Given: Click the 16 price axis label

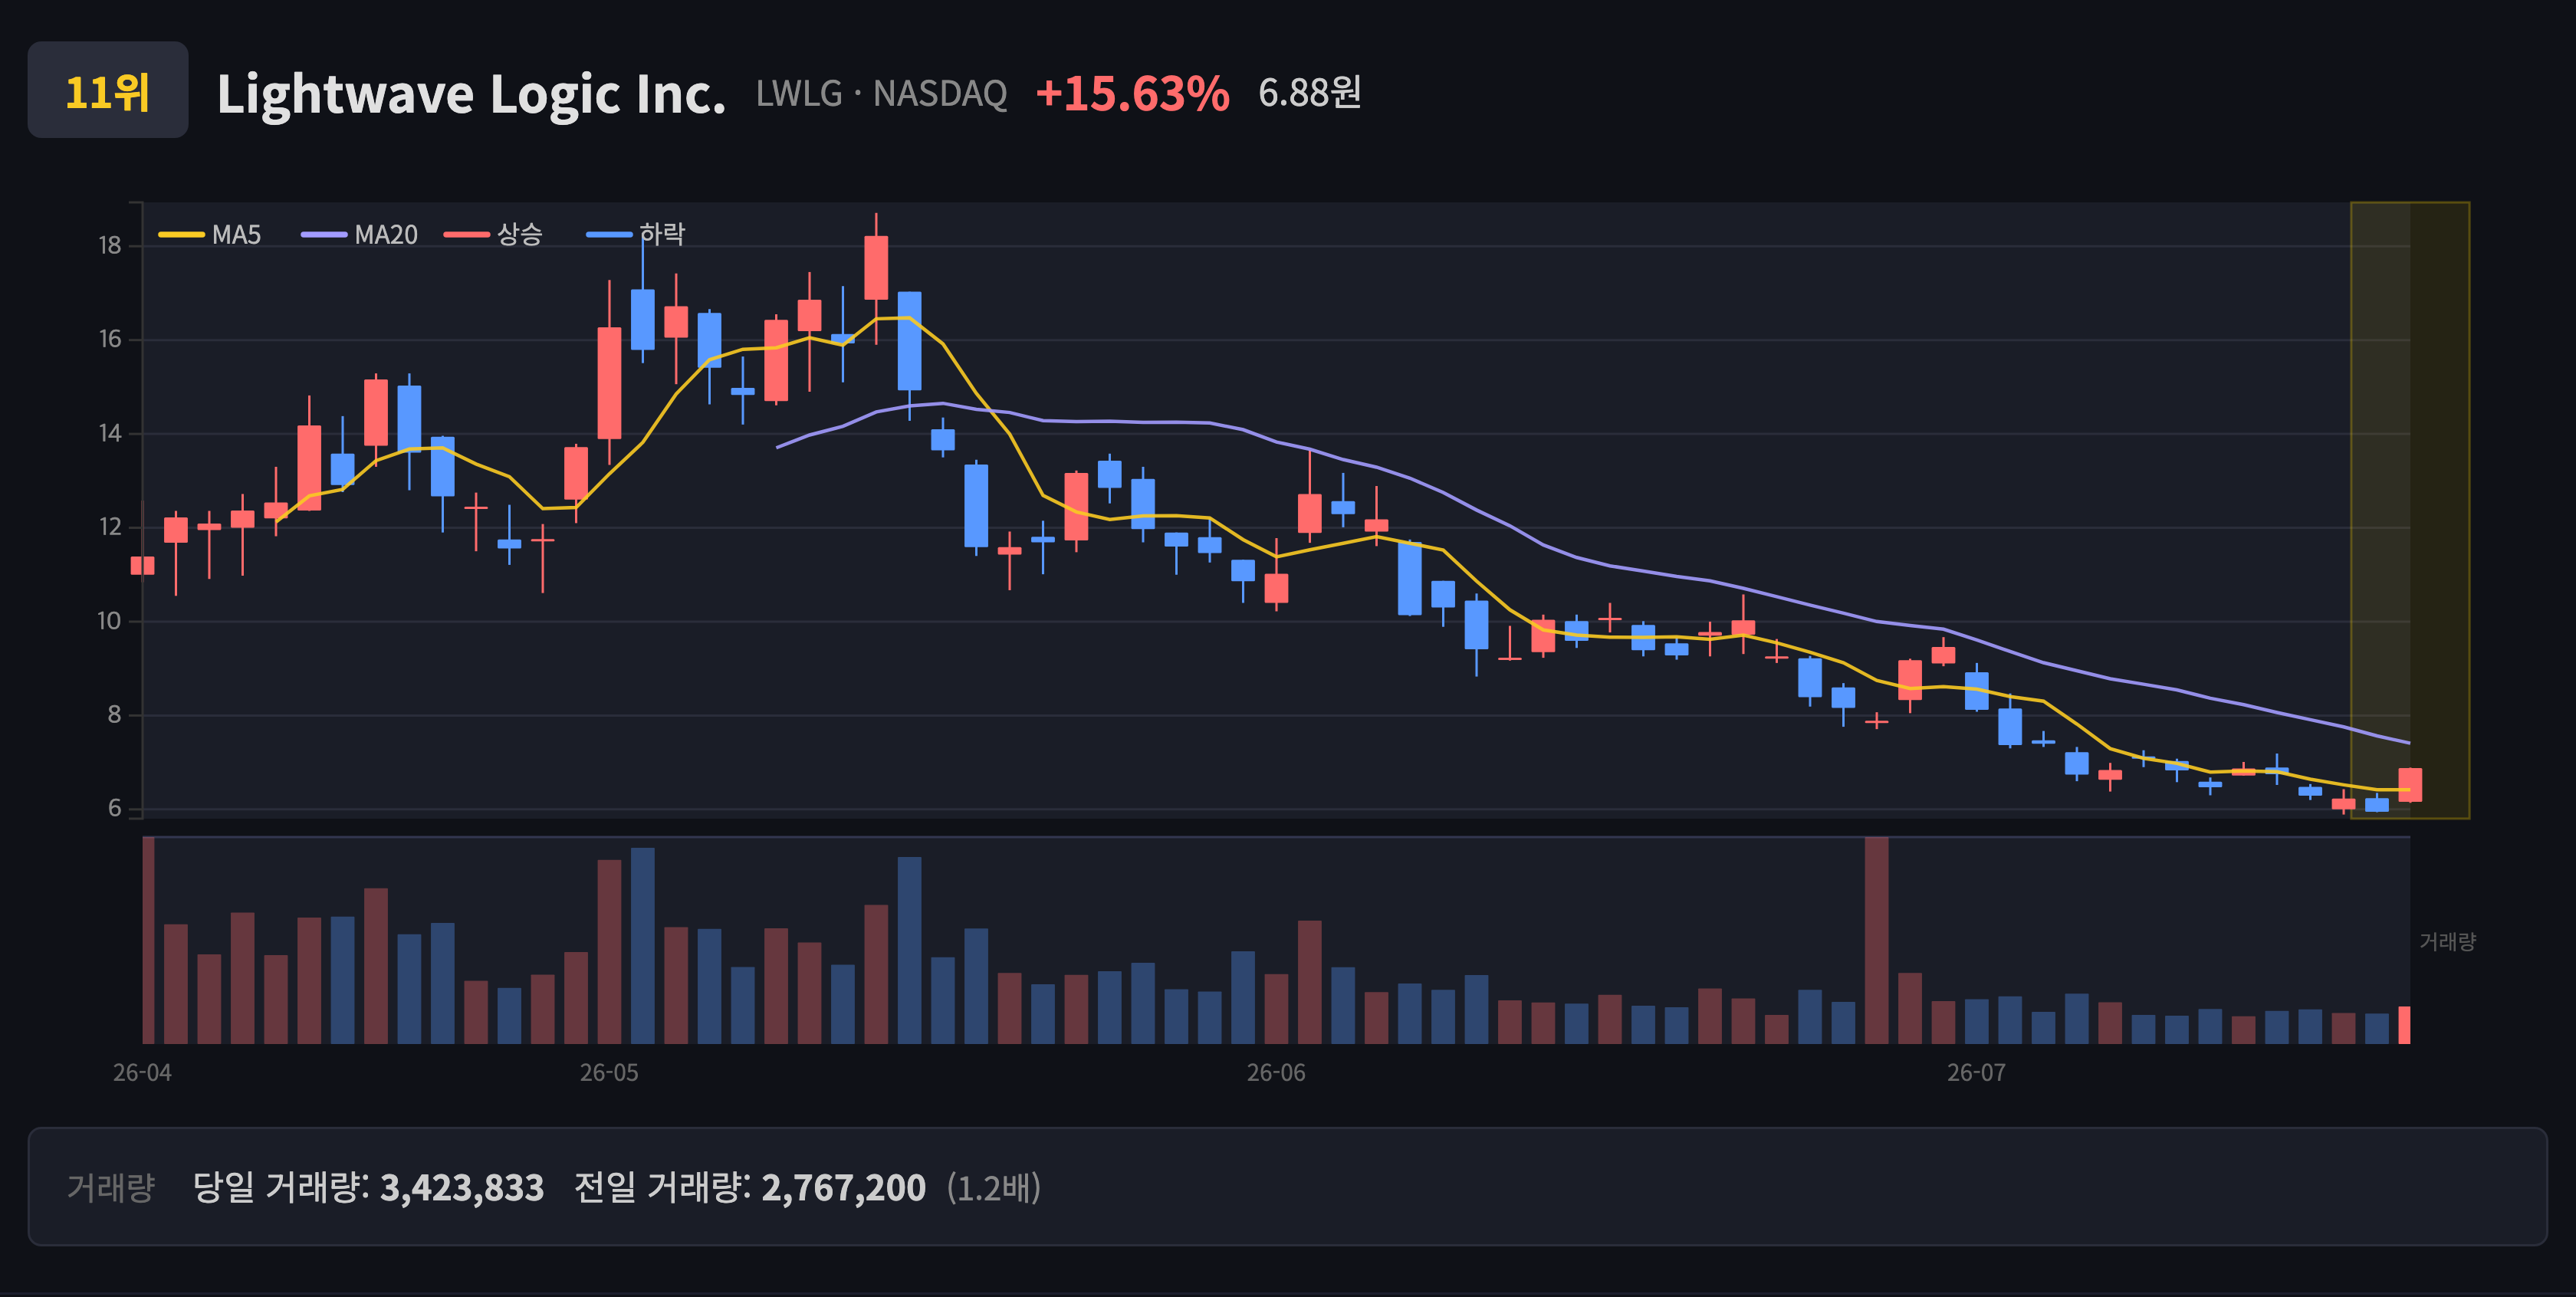Looking at the screenshot, I should coord(110,340).
